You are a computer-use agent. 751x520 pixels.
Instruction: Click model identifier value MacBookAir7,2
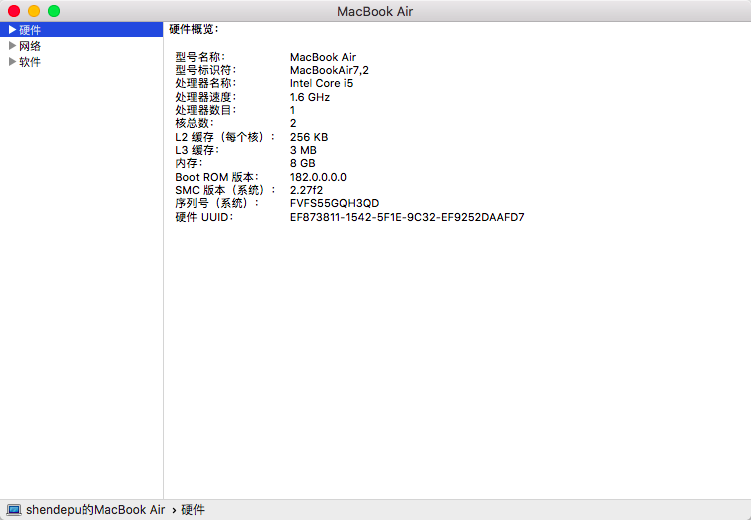[329, 70]
